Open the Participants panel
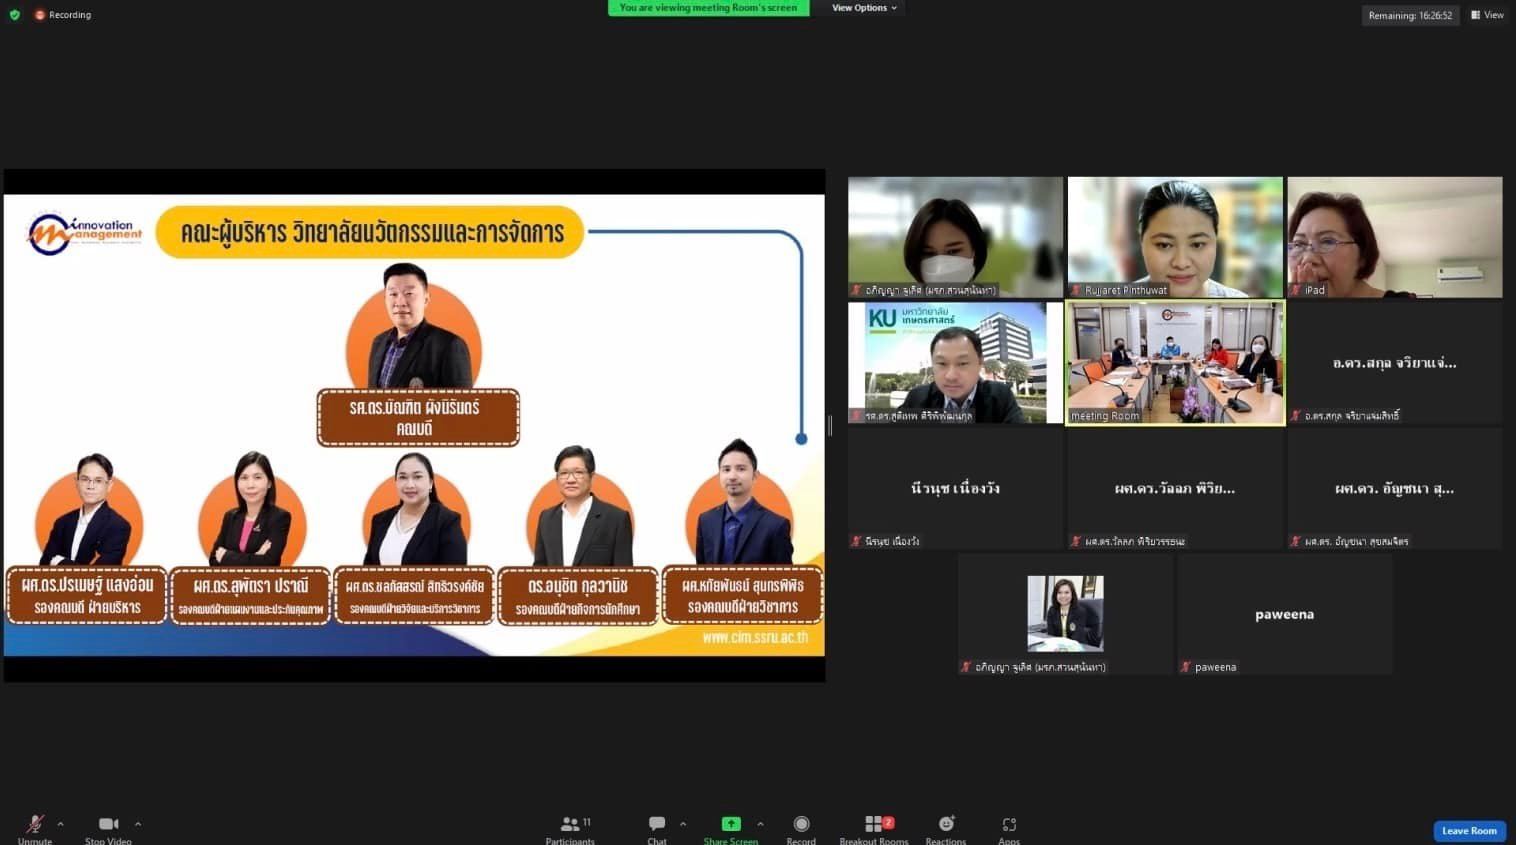This screenshot has width=1516, height=845. 570,826
